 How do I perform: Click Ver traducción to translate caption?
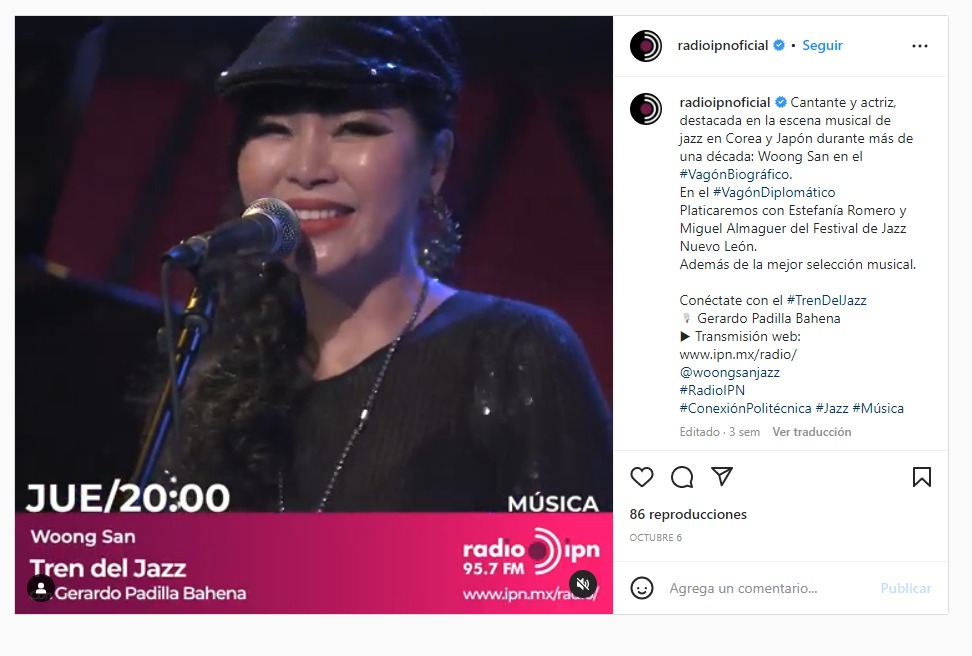click(x=811, y=432)
